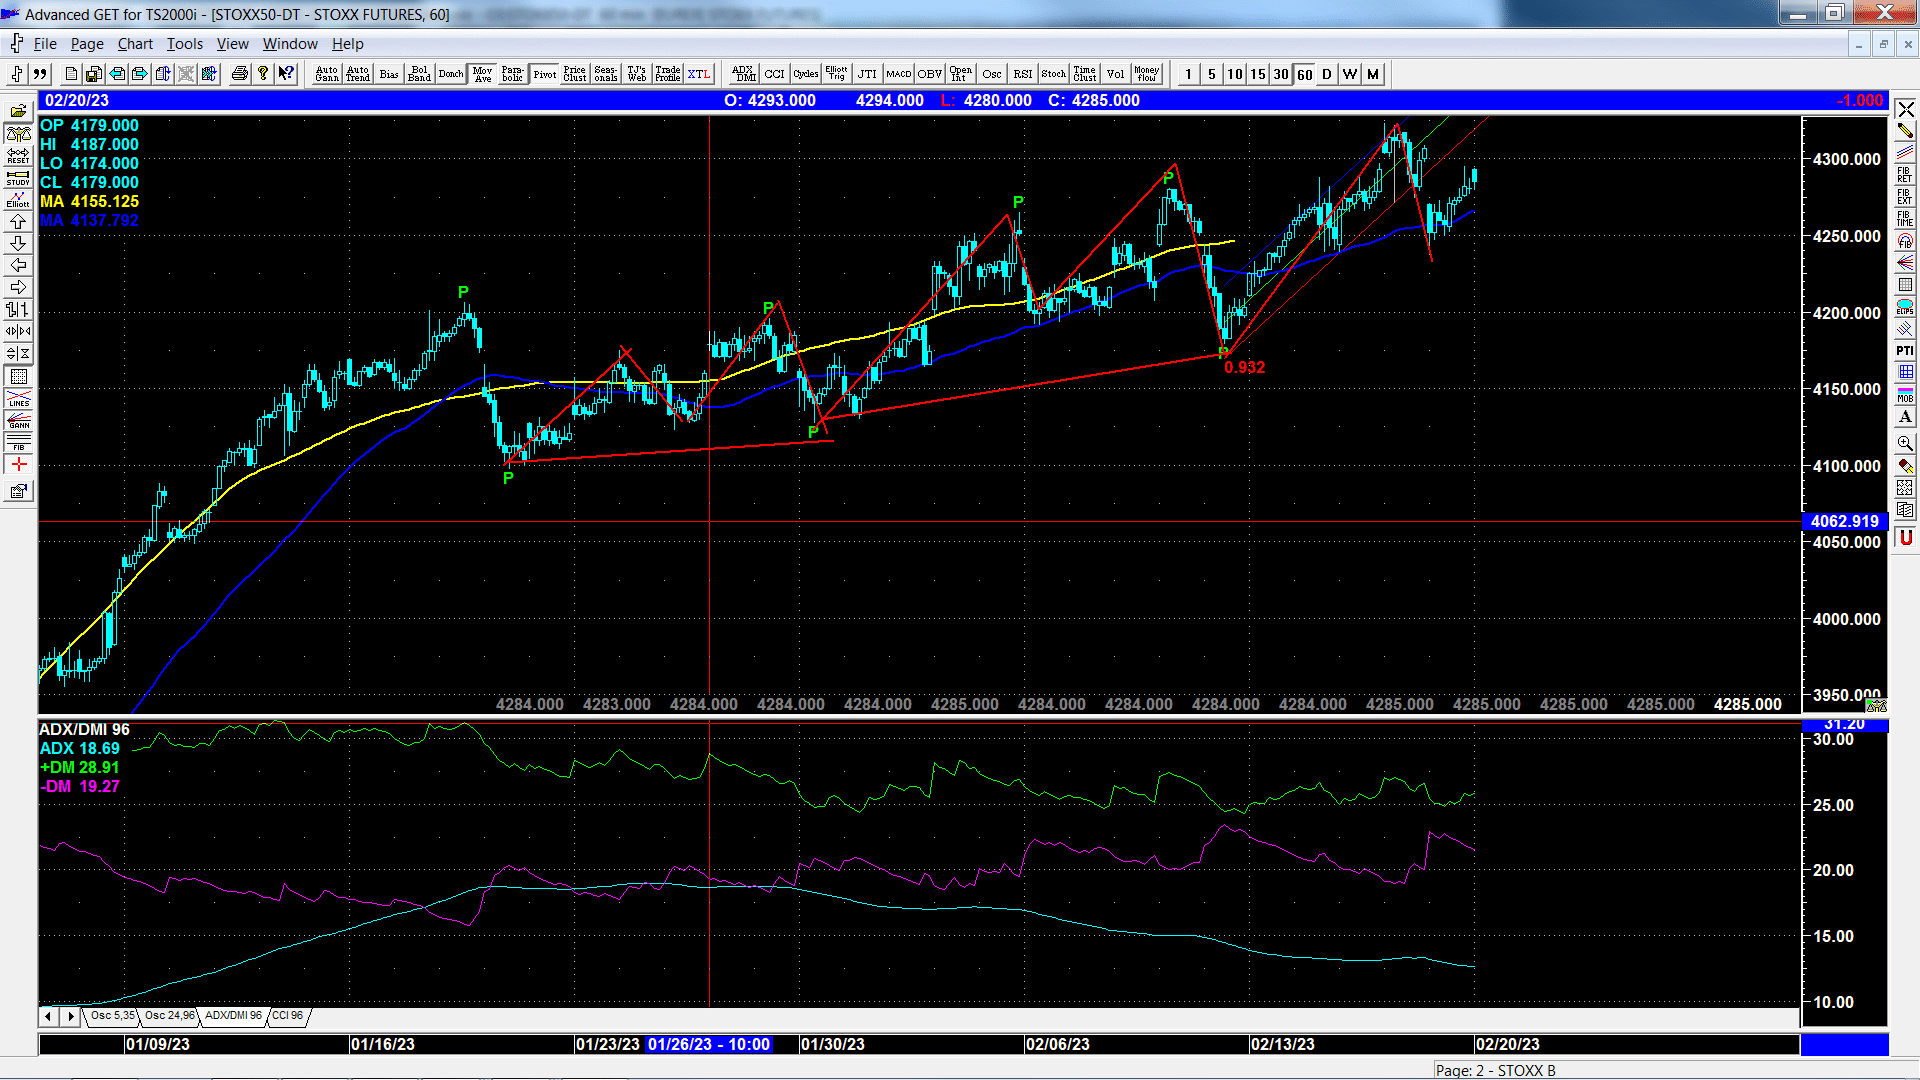Click the blue block on the date axis

[1844, 1044]
